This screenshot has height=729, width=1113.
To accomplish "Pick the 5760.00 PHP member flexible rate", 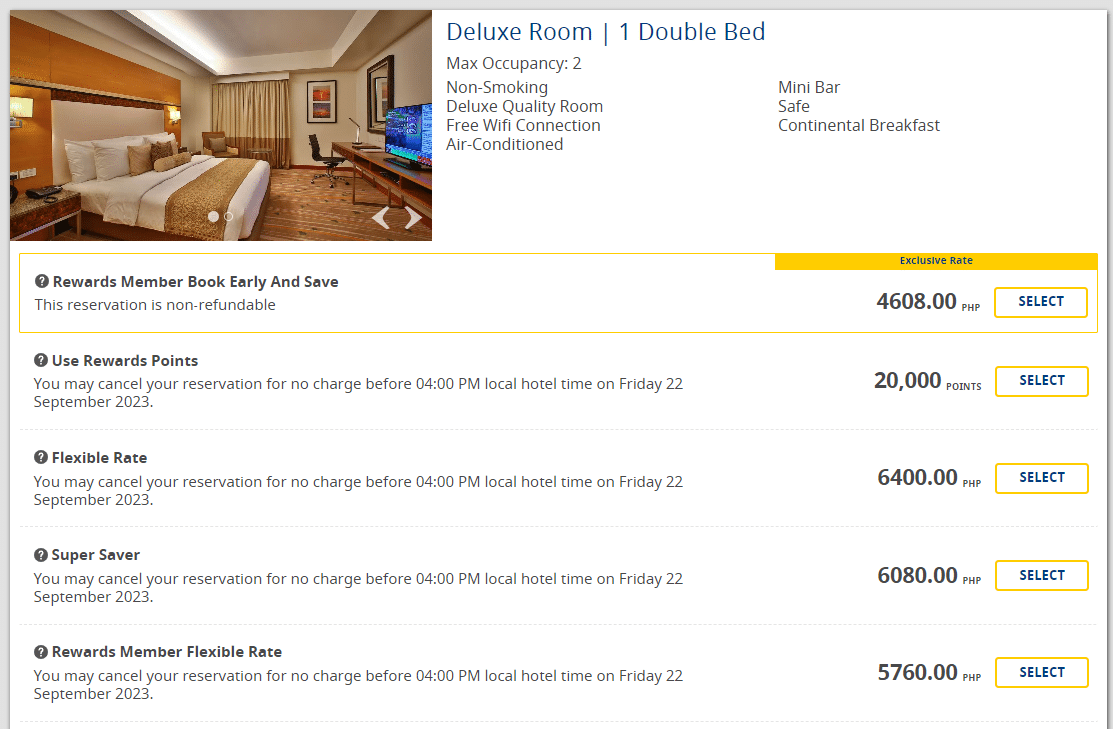I will click(1041, 673).
